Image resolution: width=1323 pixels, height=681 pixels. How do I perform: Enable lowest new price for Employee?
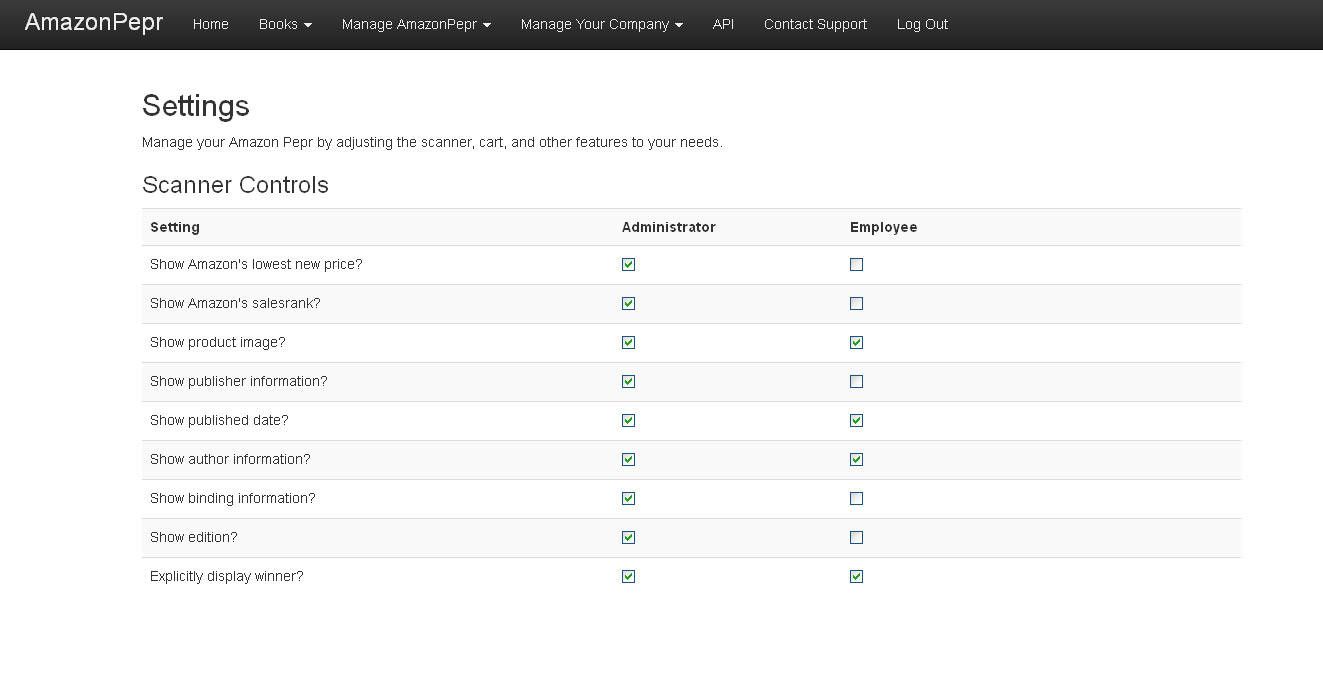coord(856,265)
